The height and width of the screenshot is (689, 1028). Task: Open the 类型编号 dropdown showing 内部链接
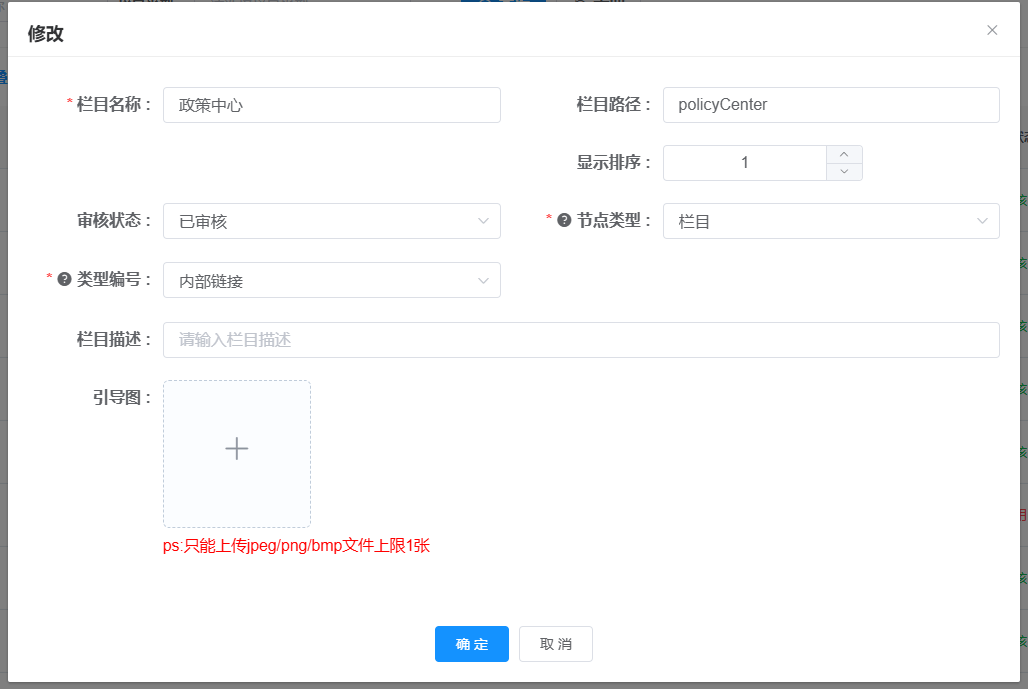click(x=330, y=280)
